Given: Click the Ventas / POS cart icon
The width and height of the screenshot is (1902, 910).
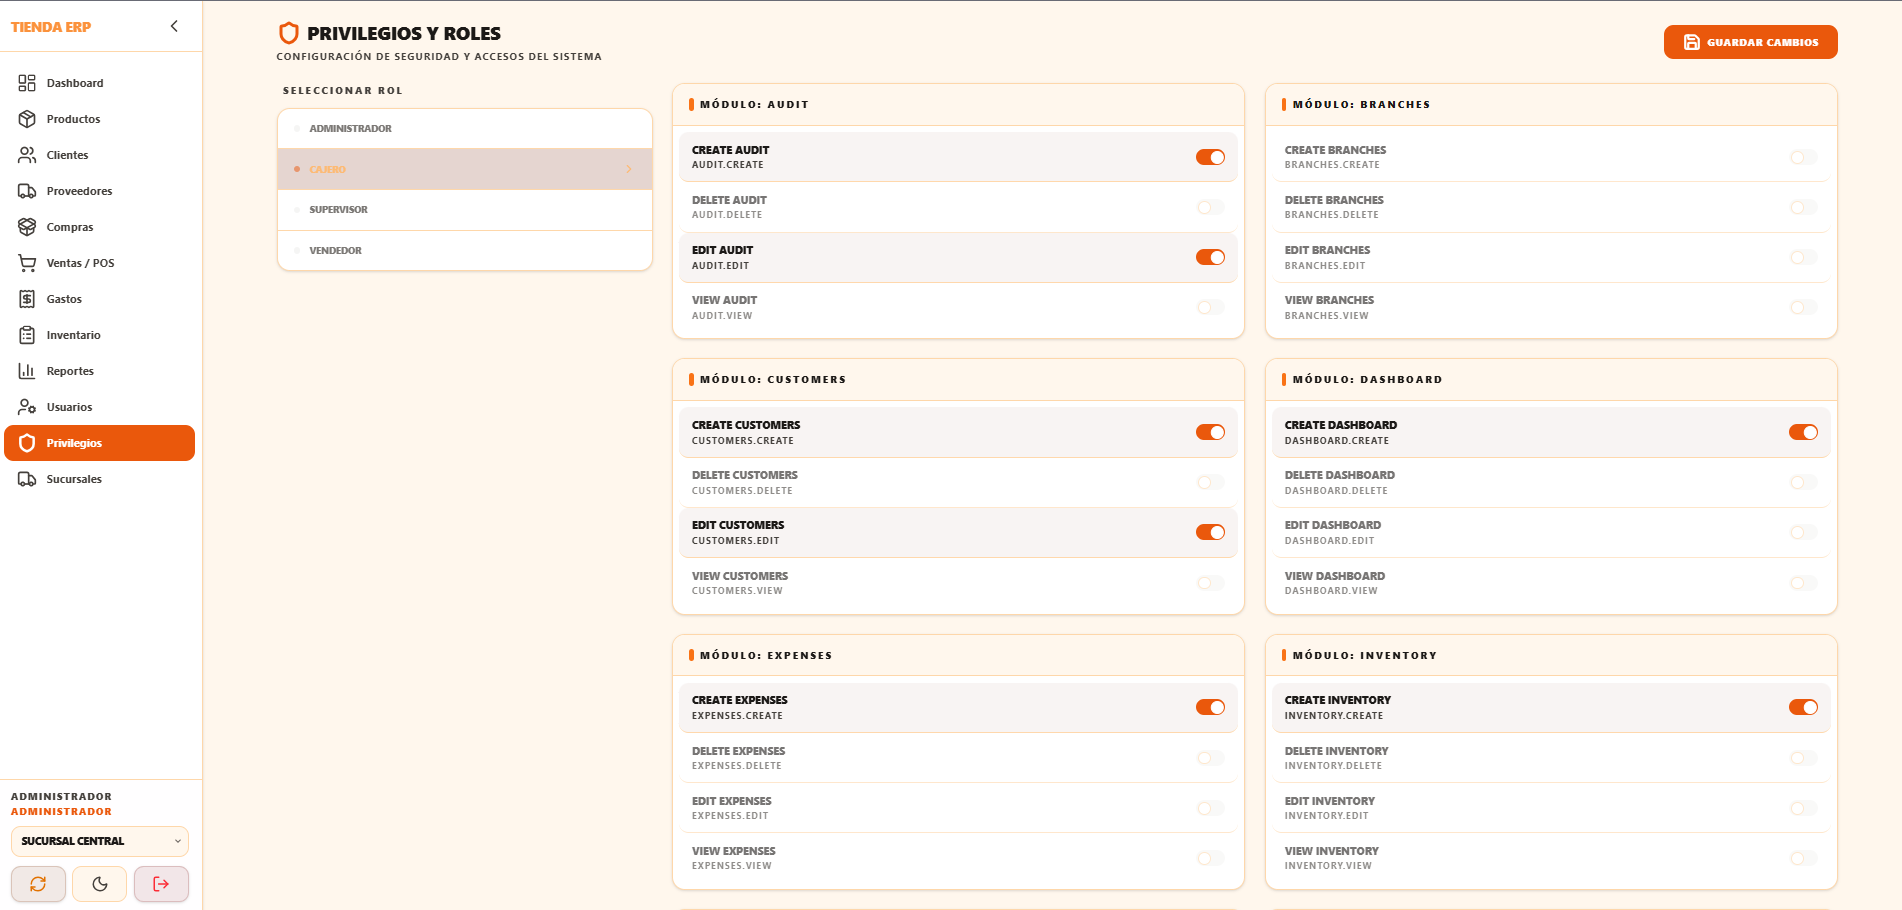Looking at the screenshot, I should pyautogui.click(x=27, y=263).
